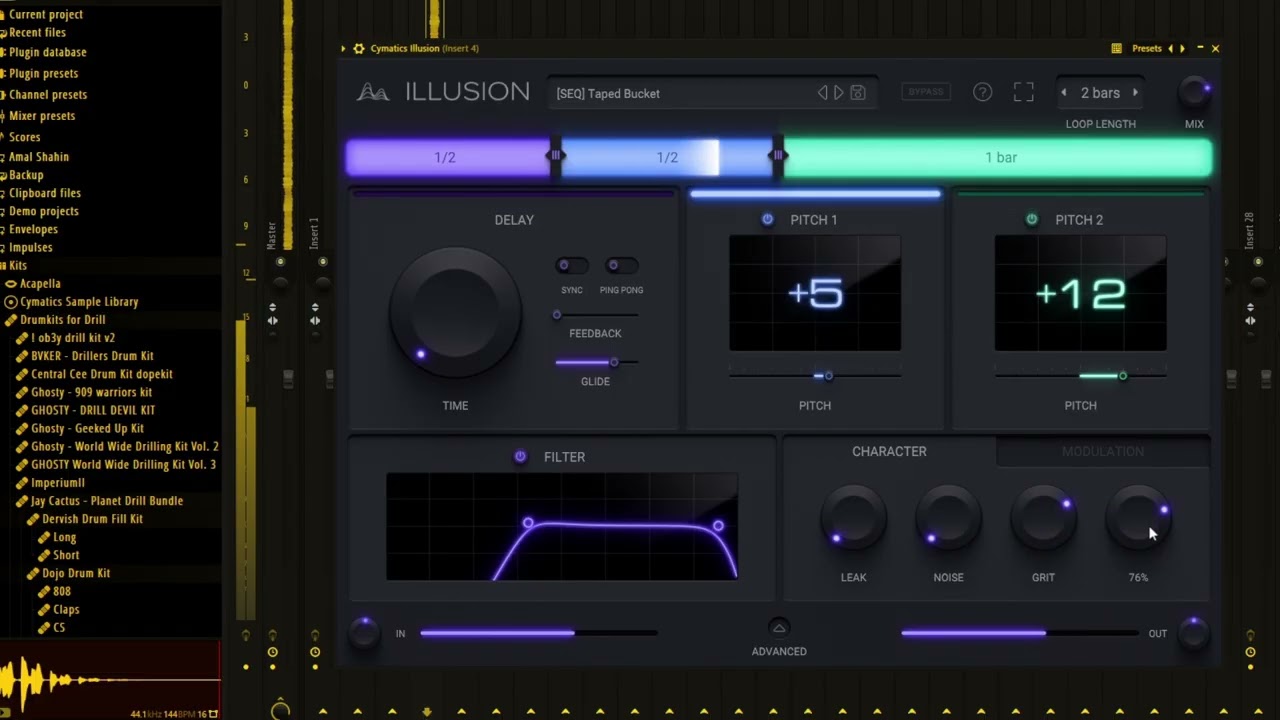The width and height of the screenshot is (1280, 720).
Task: Expand the Cymatics Sample Library folder
Action: tap(78, 302)
